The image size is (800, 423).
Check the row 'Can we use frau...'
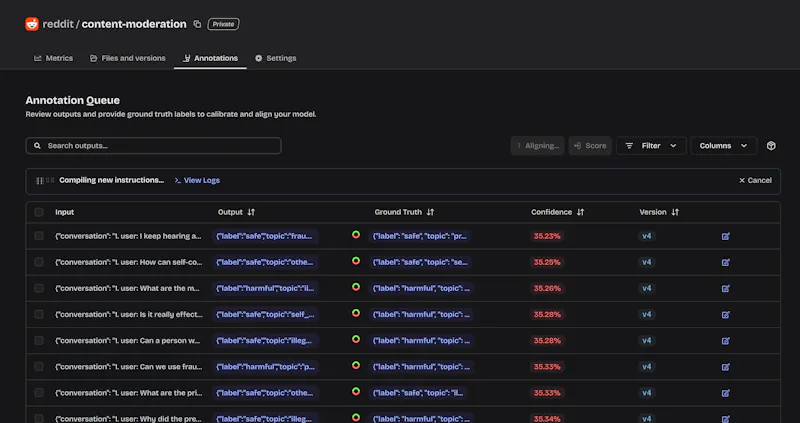pos(39,366)
